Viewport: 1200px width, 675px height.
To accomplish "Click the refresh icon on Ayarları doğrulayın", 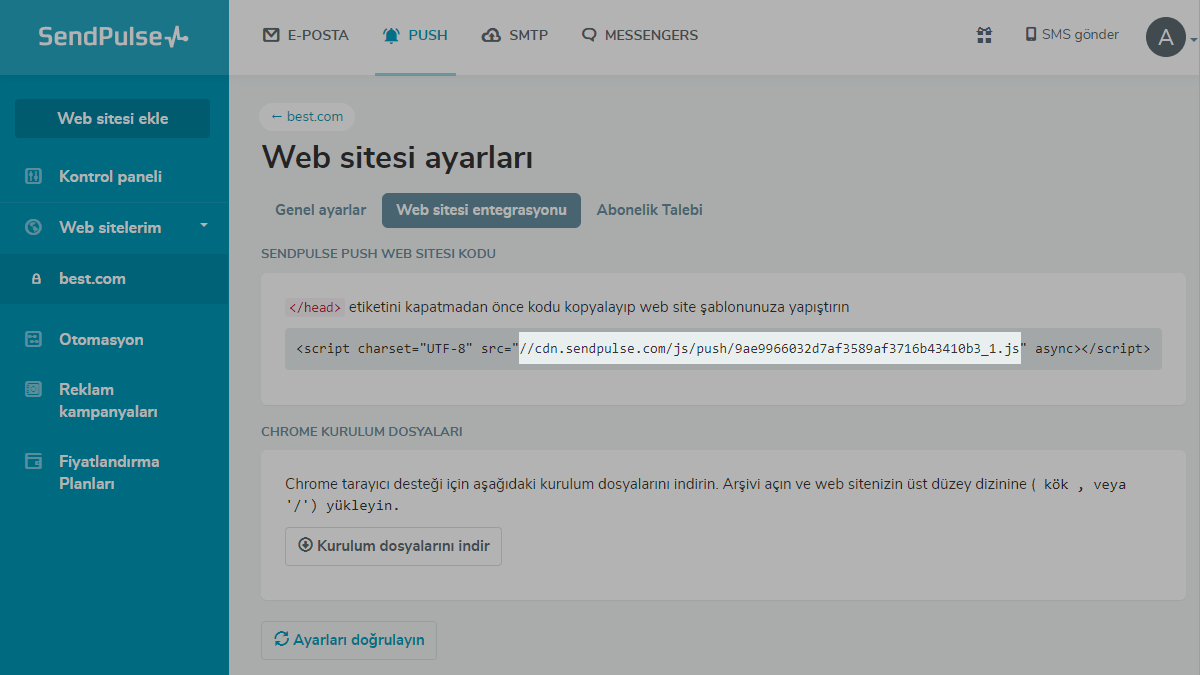I will click(281, 638).
